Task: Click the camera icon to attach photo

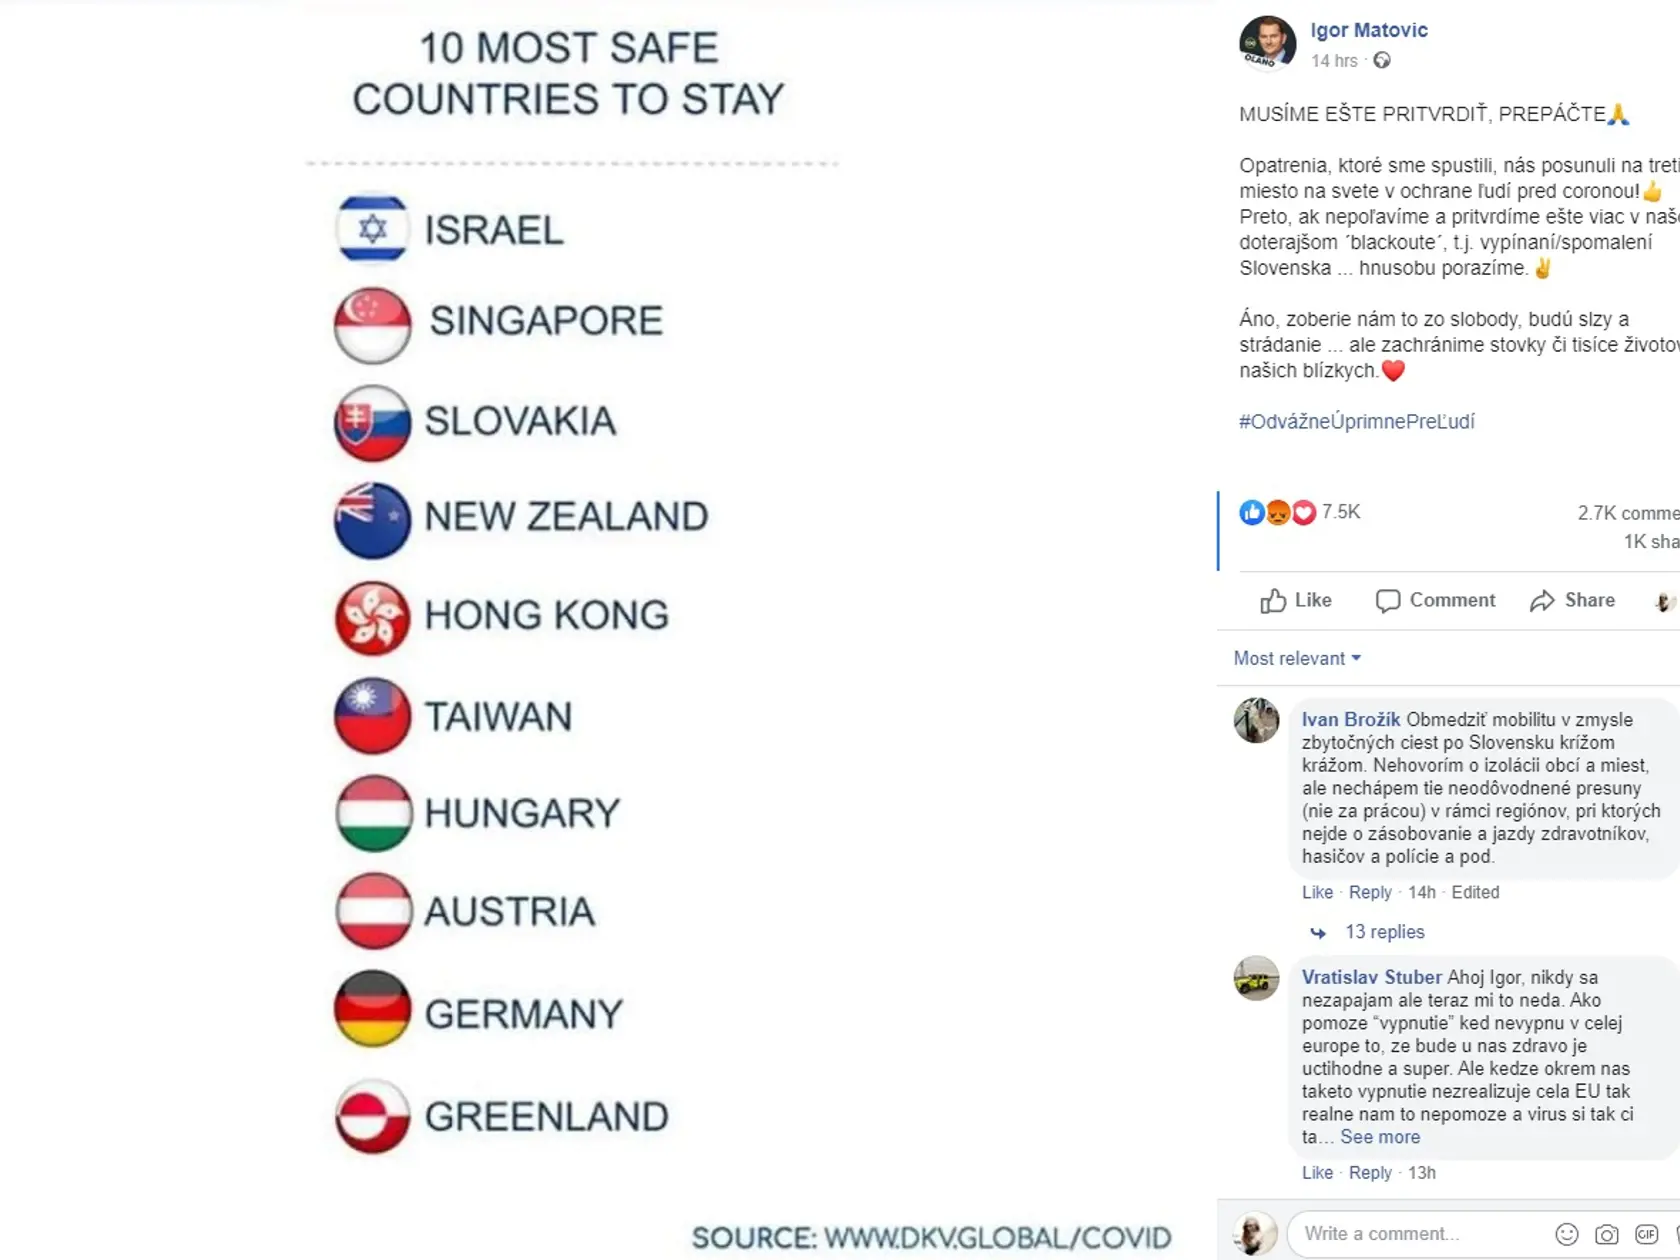Action: click(x=1607, y=1234)
